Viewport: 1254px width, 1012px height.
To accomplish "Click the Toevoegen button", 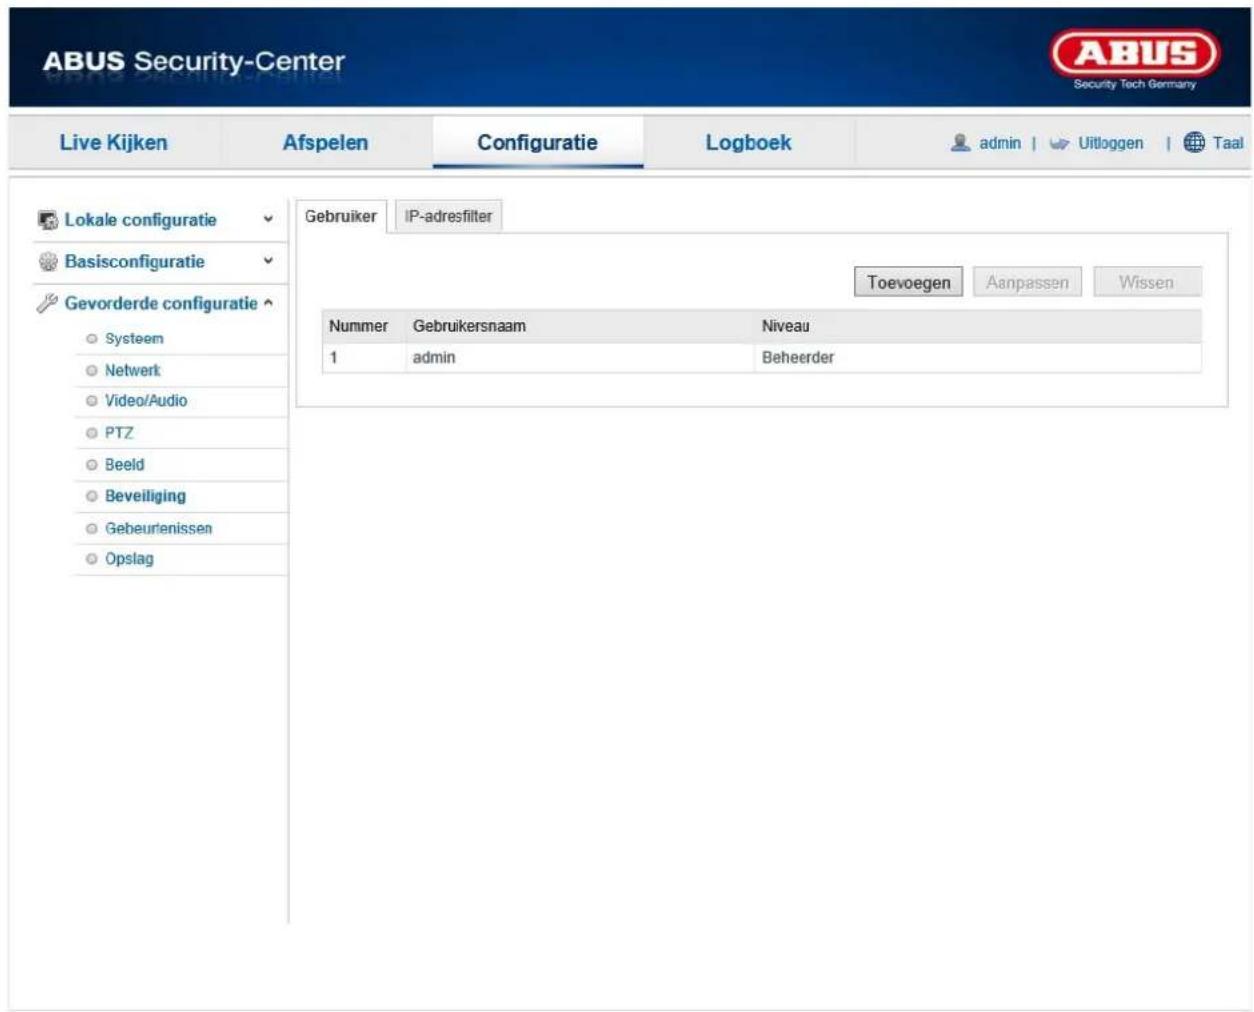I will point(908,282).
